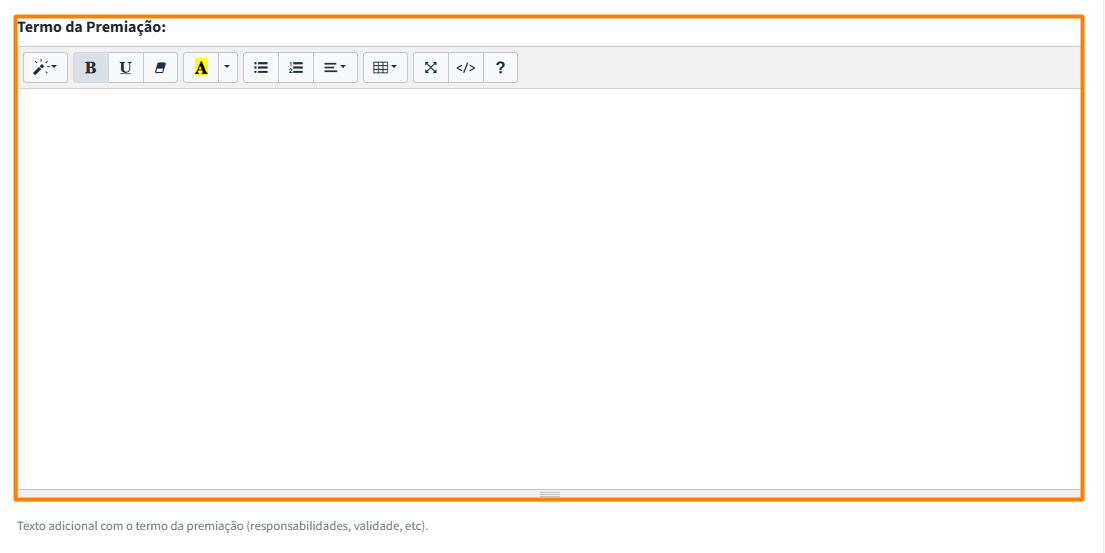Click the Termo da Premiação label
Viewport: 1105px width, 553px height.
coord(92,28)
